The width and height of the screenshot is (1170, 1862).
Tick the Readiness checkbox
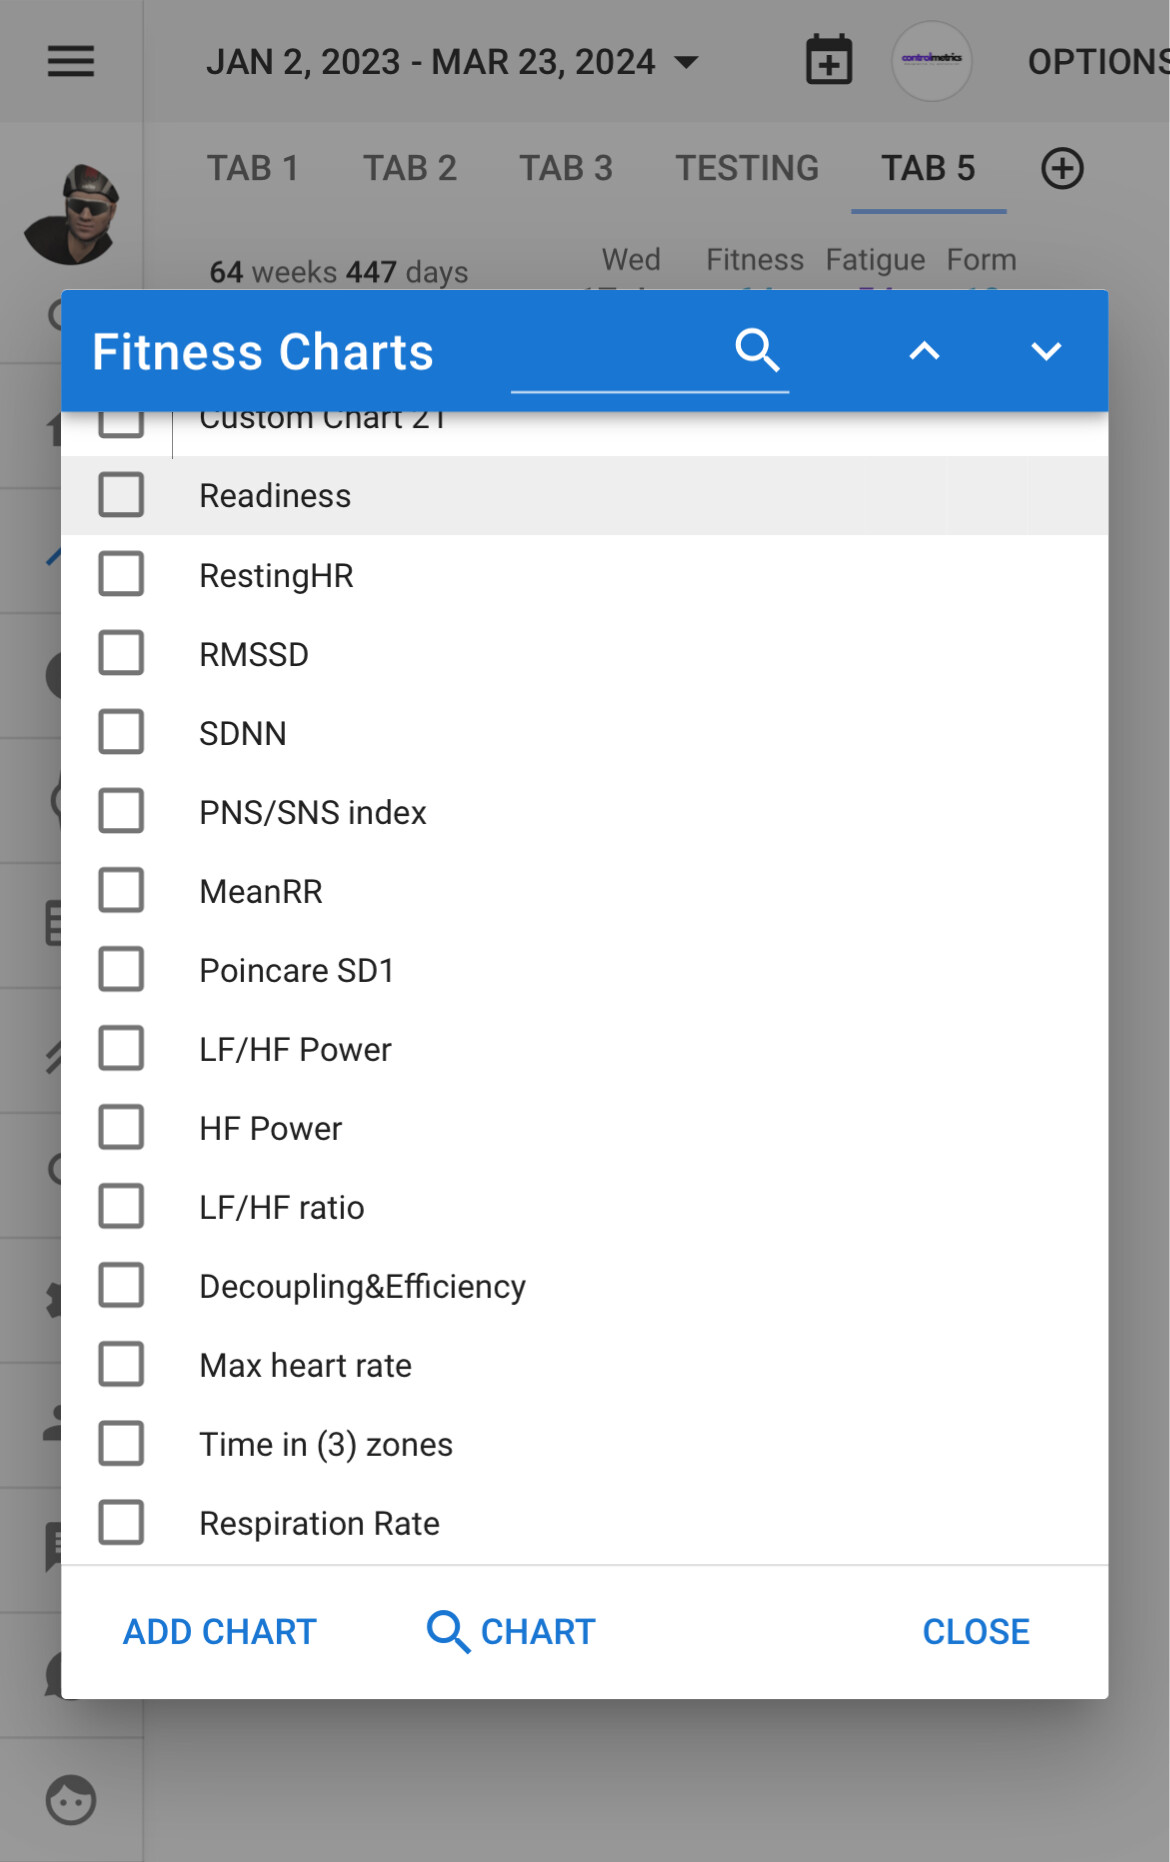(121, 495)
